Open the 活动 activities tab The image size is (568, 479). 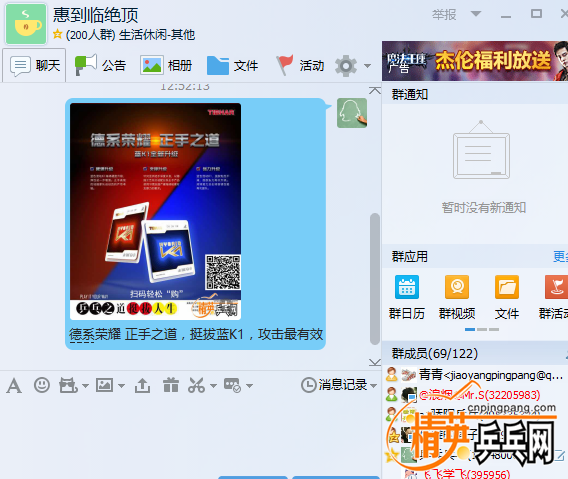click(x=300, y=66)
